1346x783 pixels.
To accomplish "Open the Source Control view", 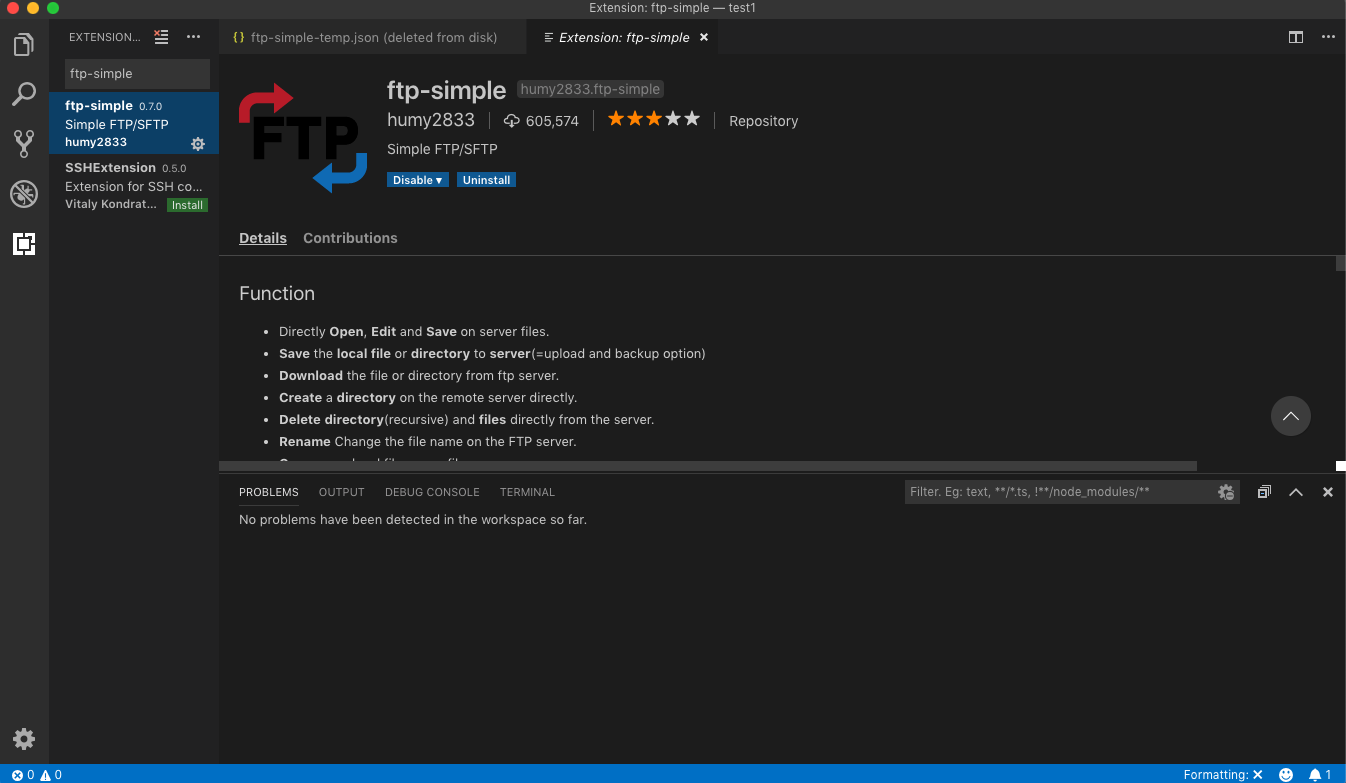I will click(24, 144).
